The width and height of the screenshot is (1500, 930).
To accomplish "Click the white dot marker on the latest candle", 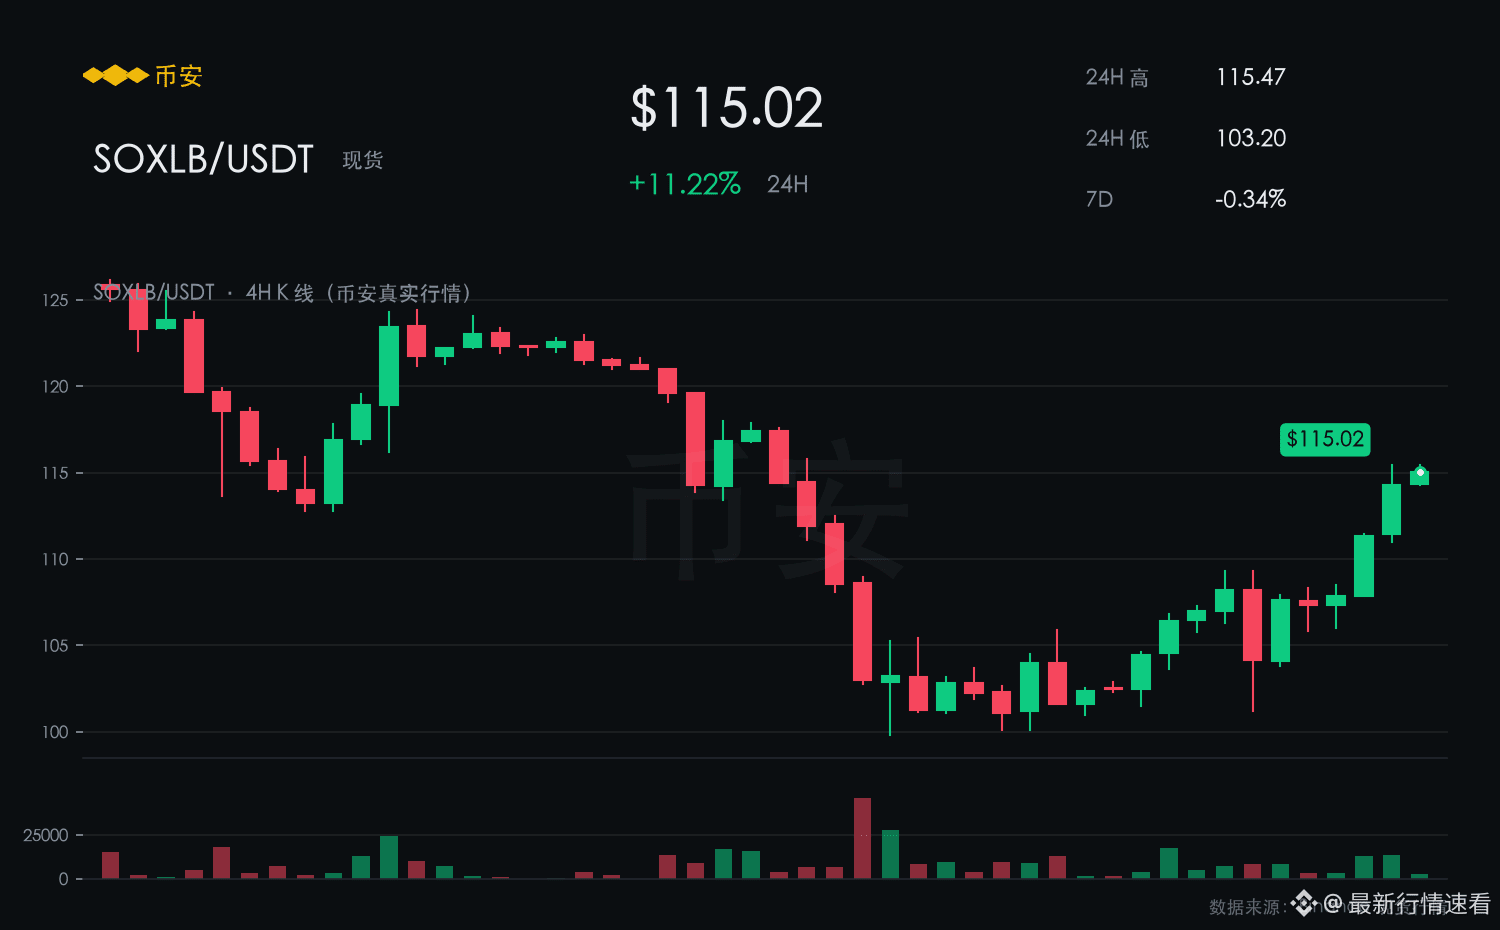I will pos(1420,472).
